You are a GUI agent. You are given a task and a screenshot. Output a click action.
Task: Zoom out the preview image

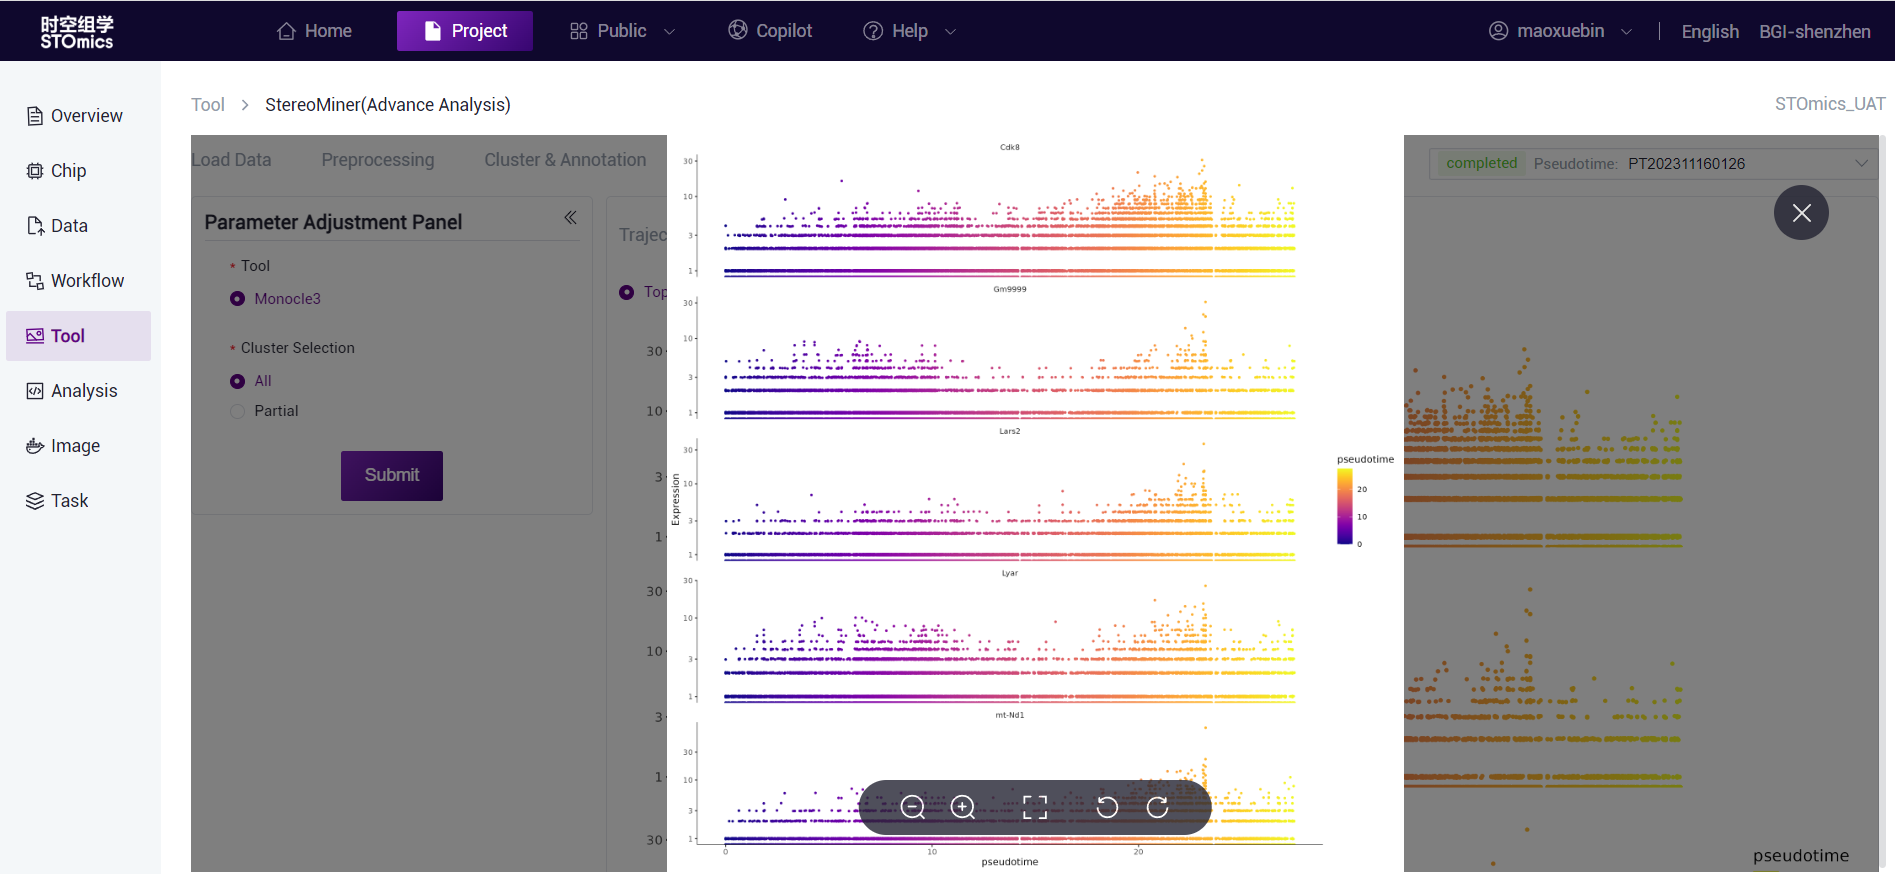tap(912, 807)
